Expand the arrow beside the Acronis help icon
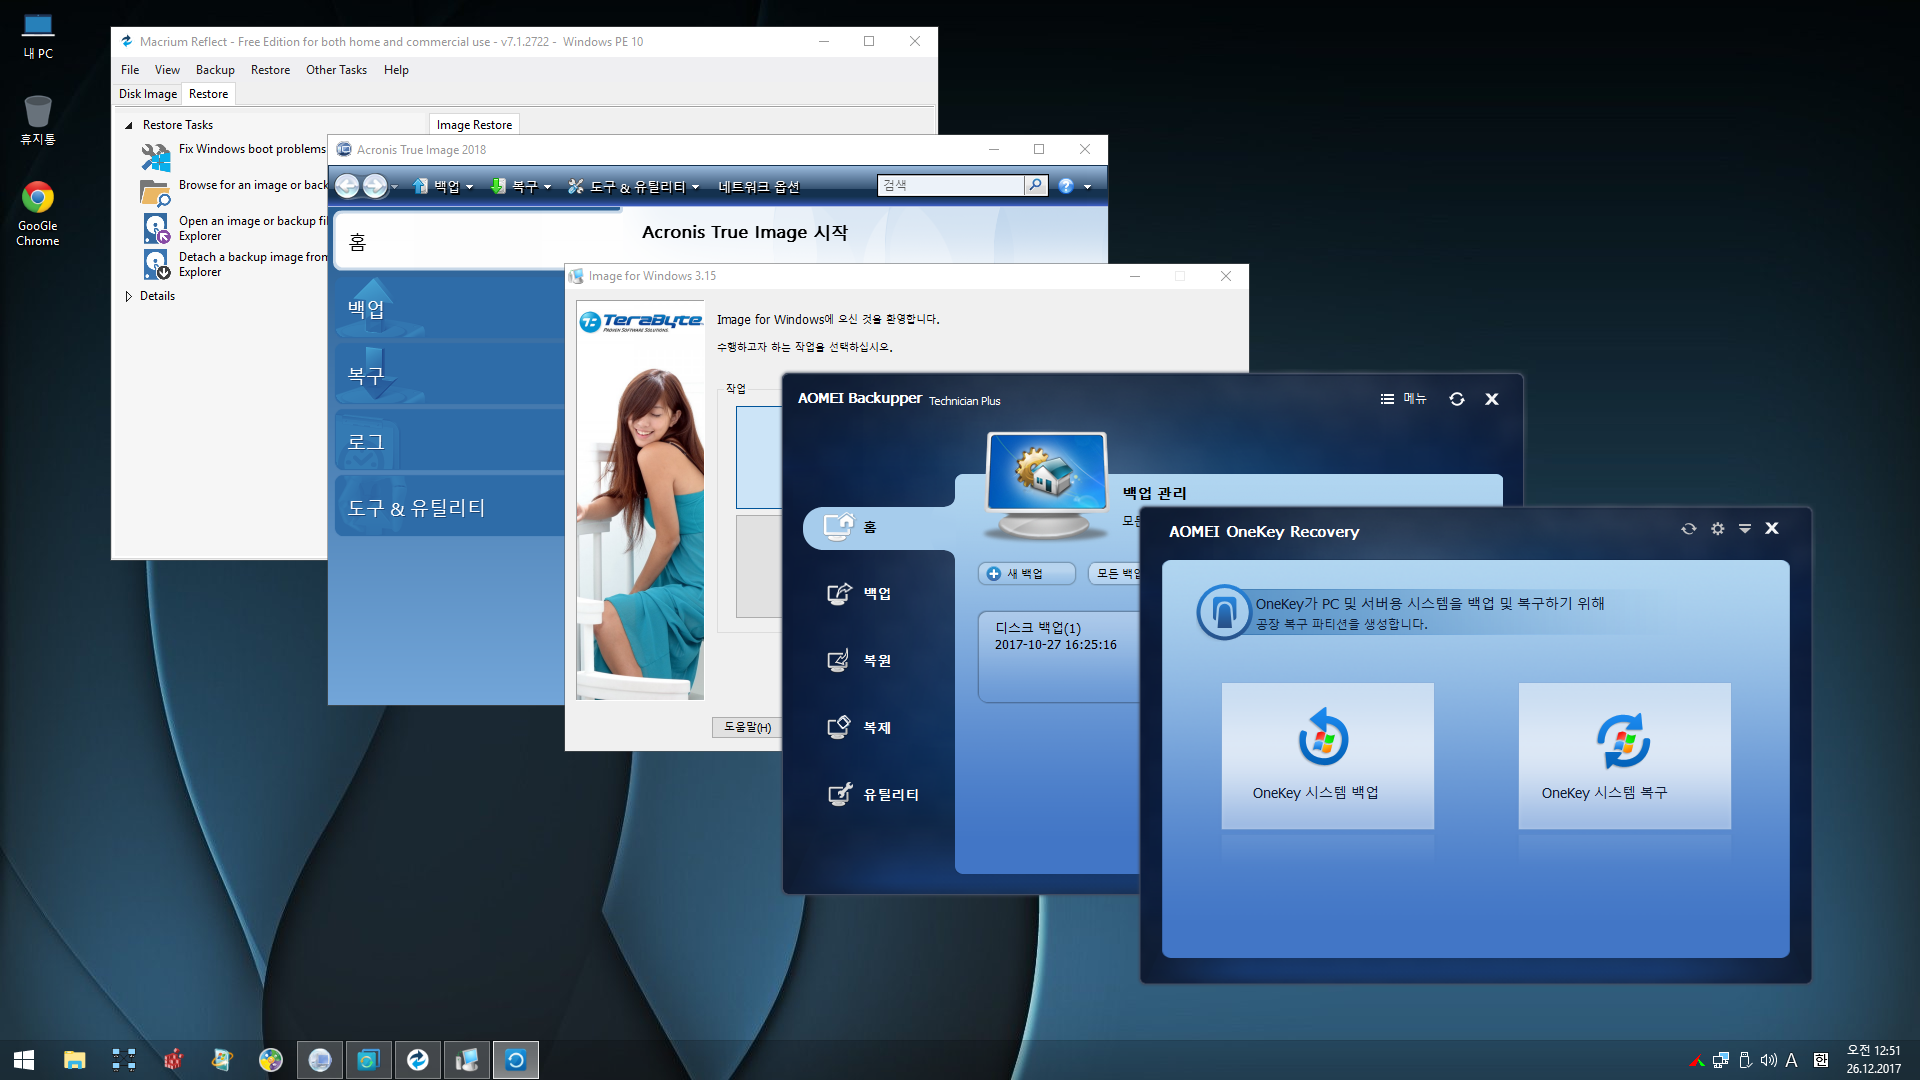 coord(1087,187)
